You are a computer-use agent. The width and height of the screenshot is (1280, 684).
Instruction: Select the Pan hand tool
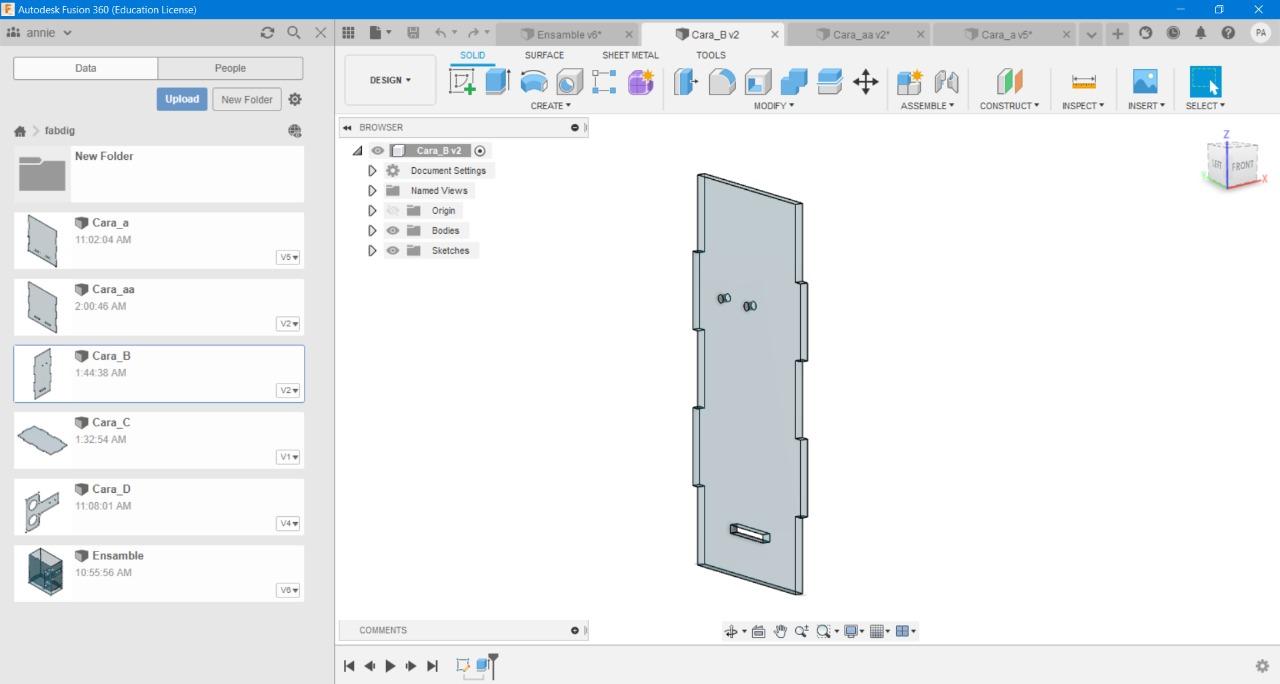click(780, 631)
